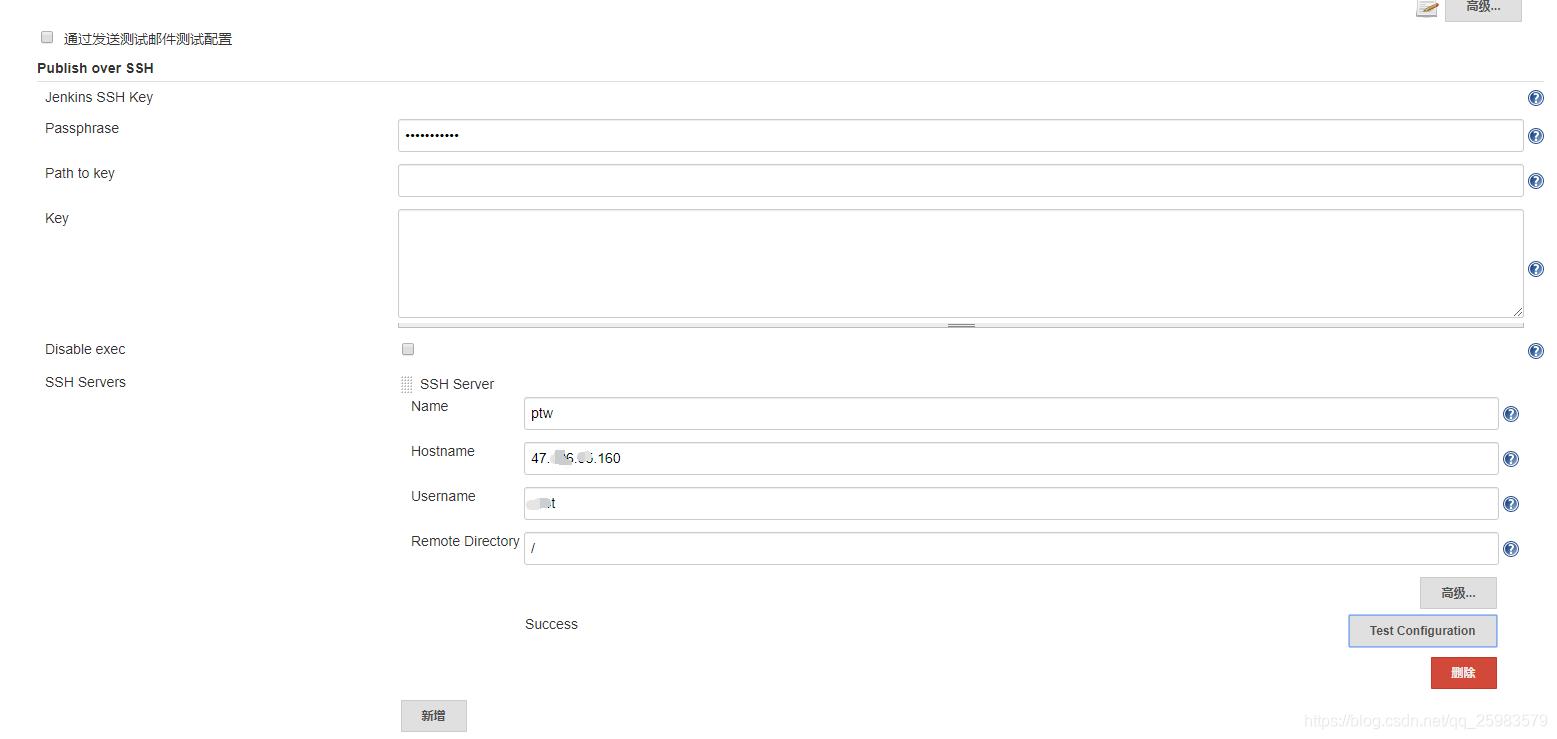Click the Success status text
Screen dimensions: 1557x739
coord(551,624)
